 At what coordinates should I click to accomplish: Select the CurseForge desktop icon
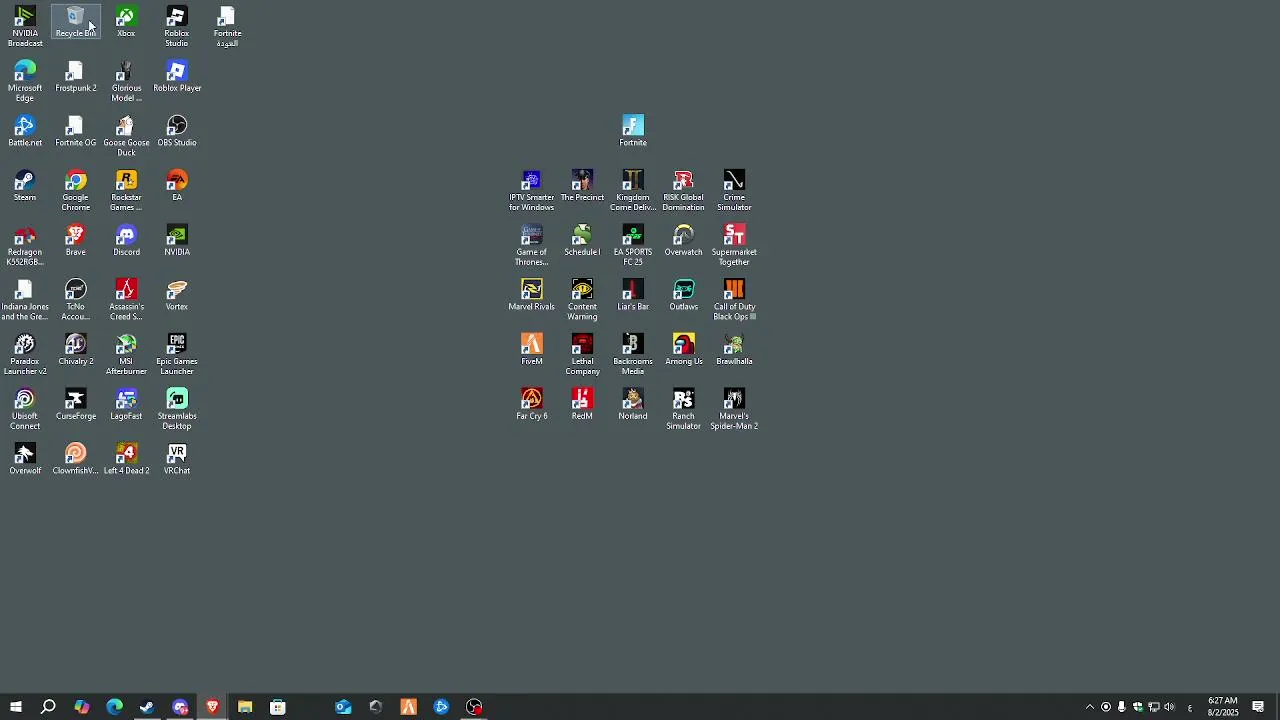(76, 405)
